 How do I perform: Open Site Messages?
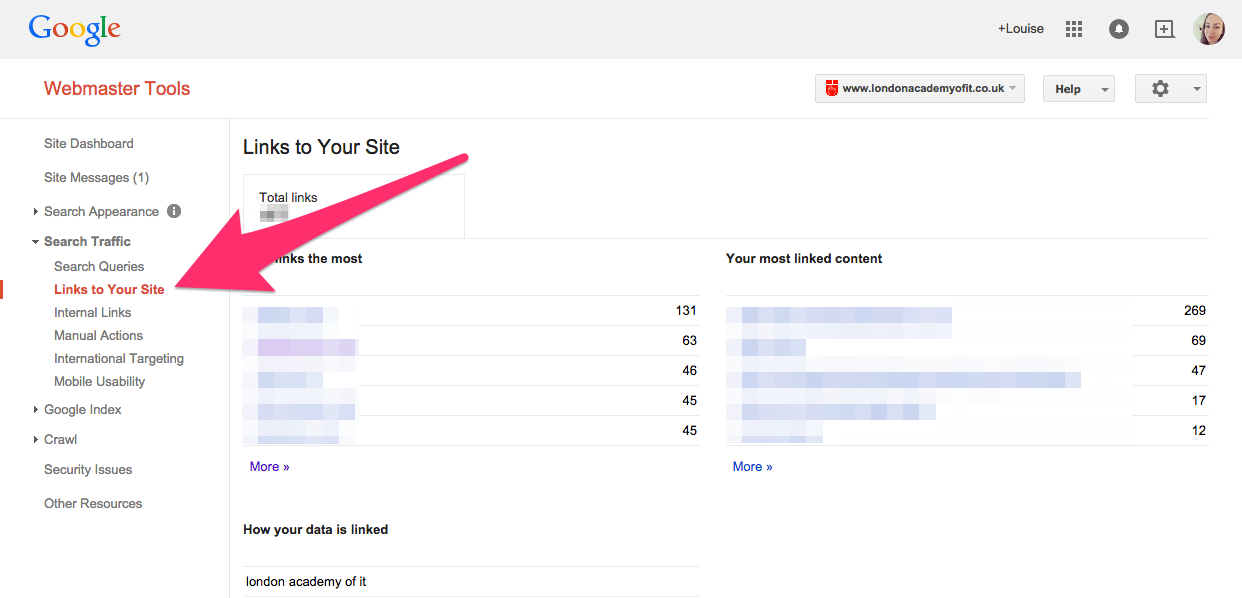coord(96,177)
